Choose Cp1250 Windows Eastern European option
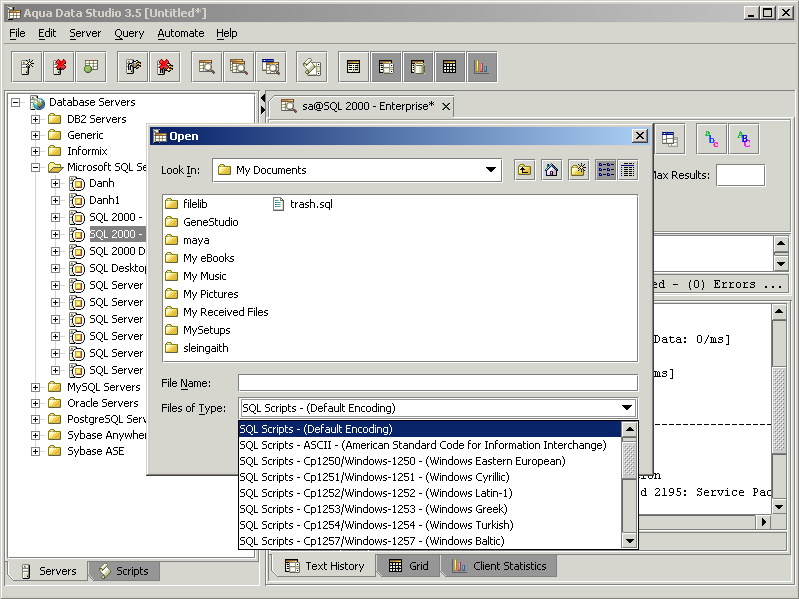 pos(430,461)
